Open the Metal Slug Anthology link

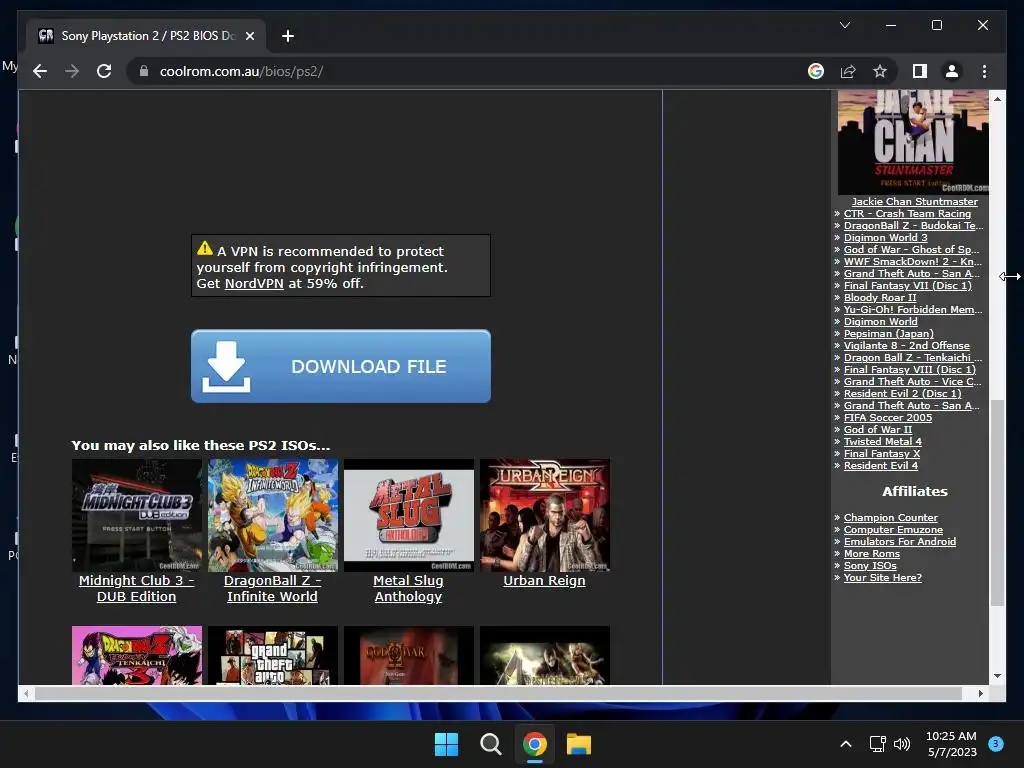pos(408,588)
